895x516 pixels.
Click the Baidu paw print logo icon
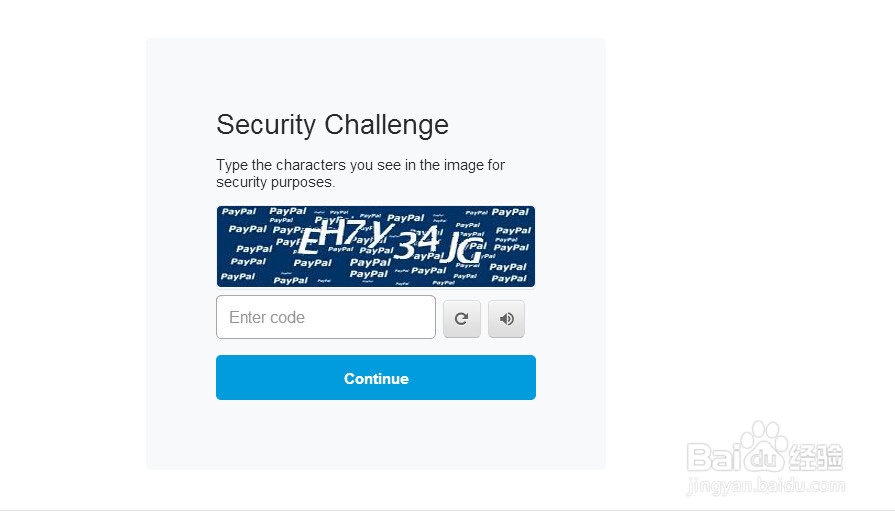764,445
